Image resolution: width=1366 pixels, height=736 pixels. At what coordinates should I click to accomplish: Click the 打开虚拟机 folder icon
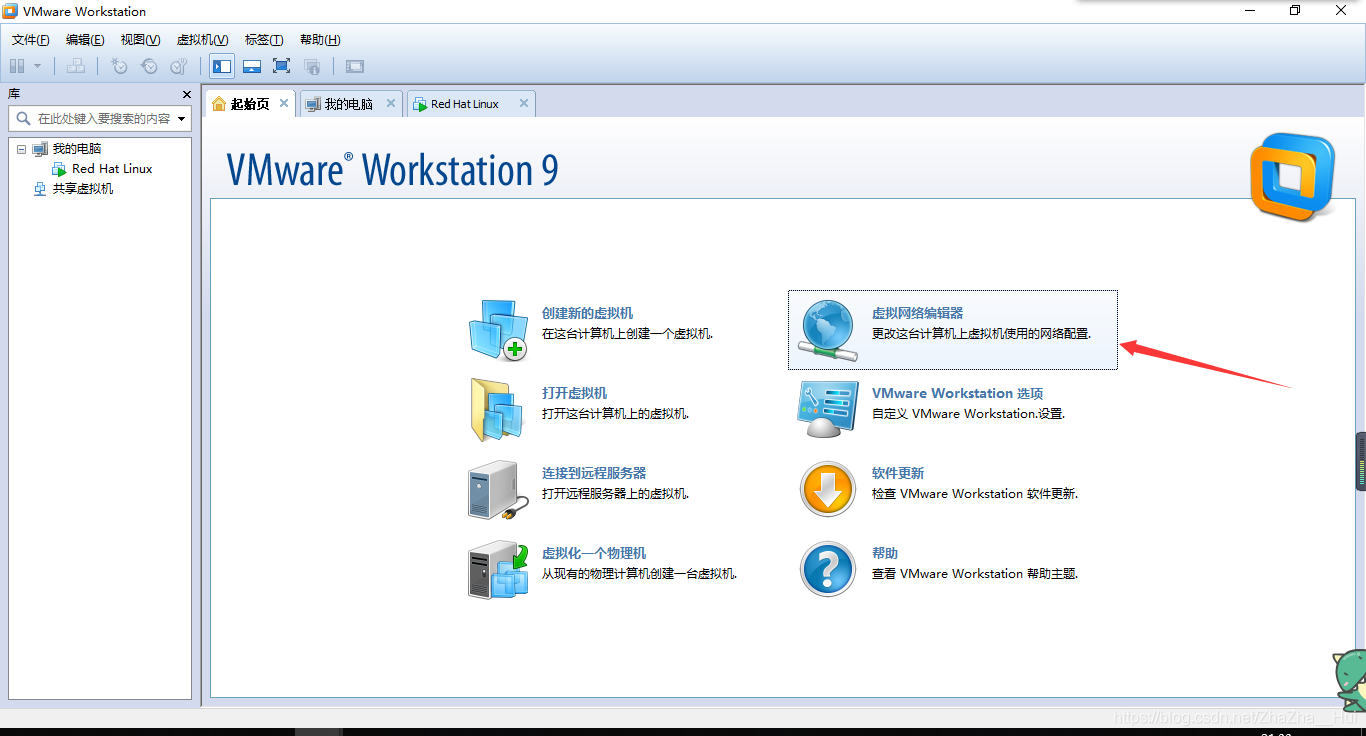[498, 410]
